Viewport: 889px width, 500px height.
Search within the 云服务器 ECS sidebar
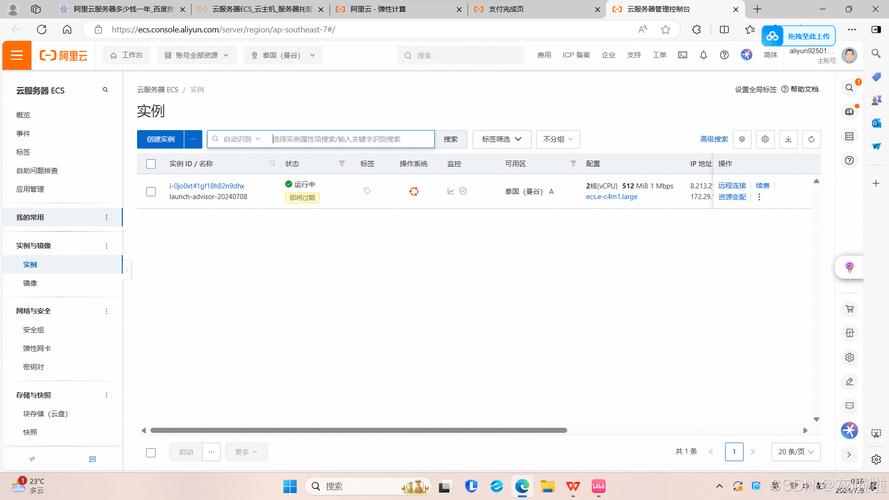pos(105,90)
